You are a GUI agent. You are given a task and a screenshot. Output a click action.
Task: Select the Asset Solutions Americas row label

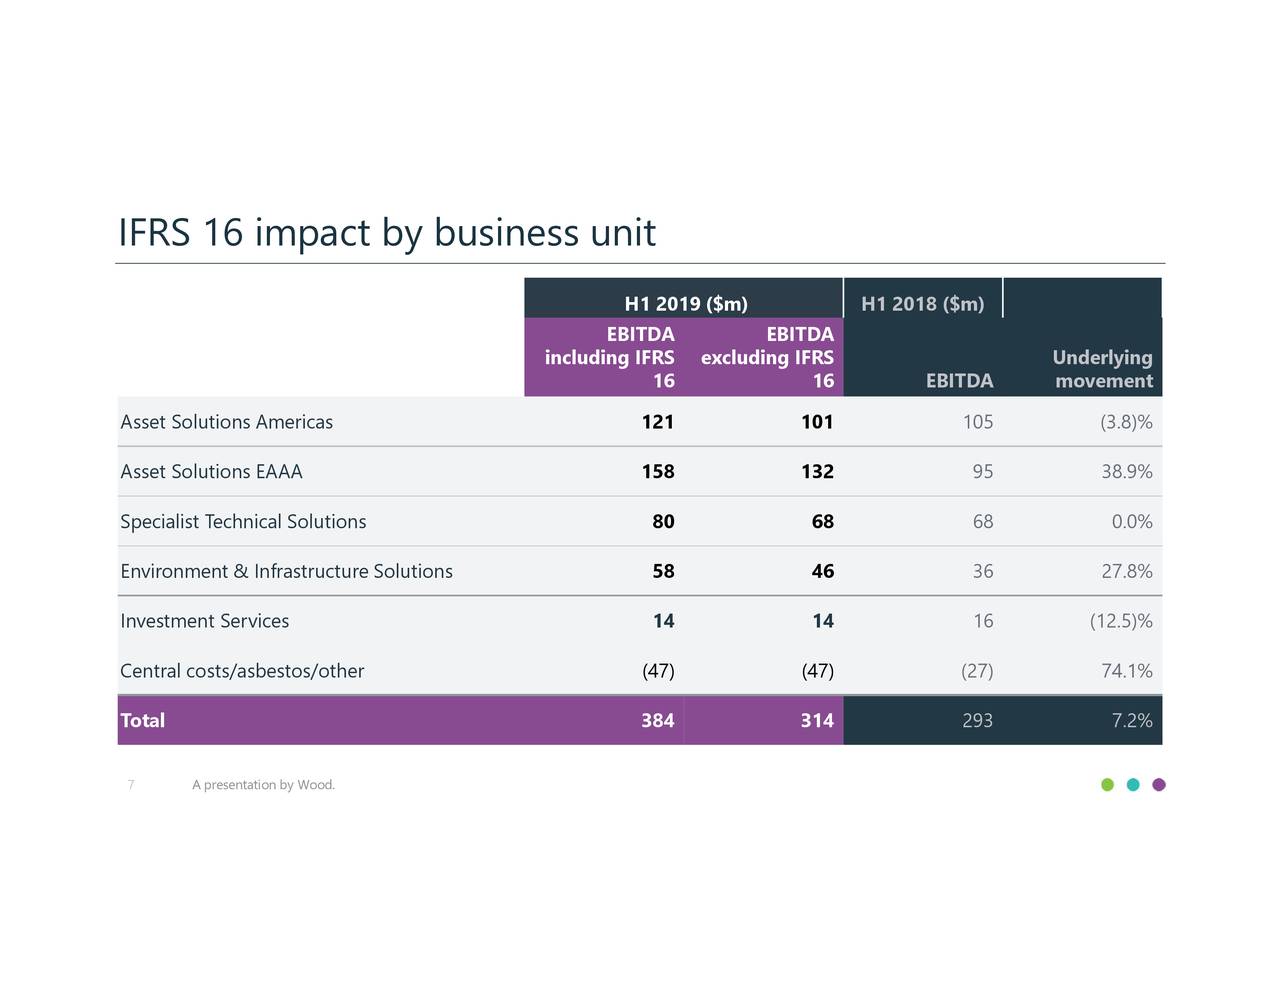point(226,421)
